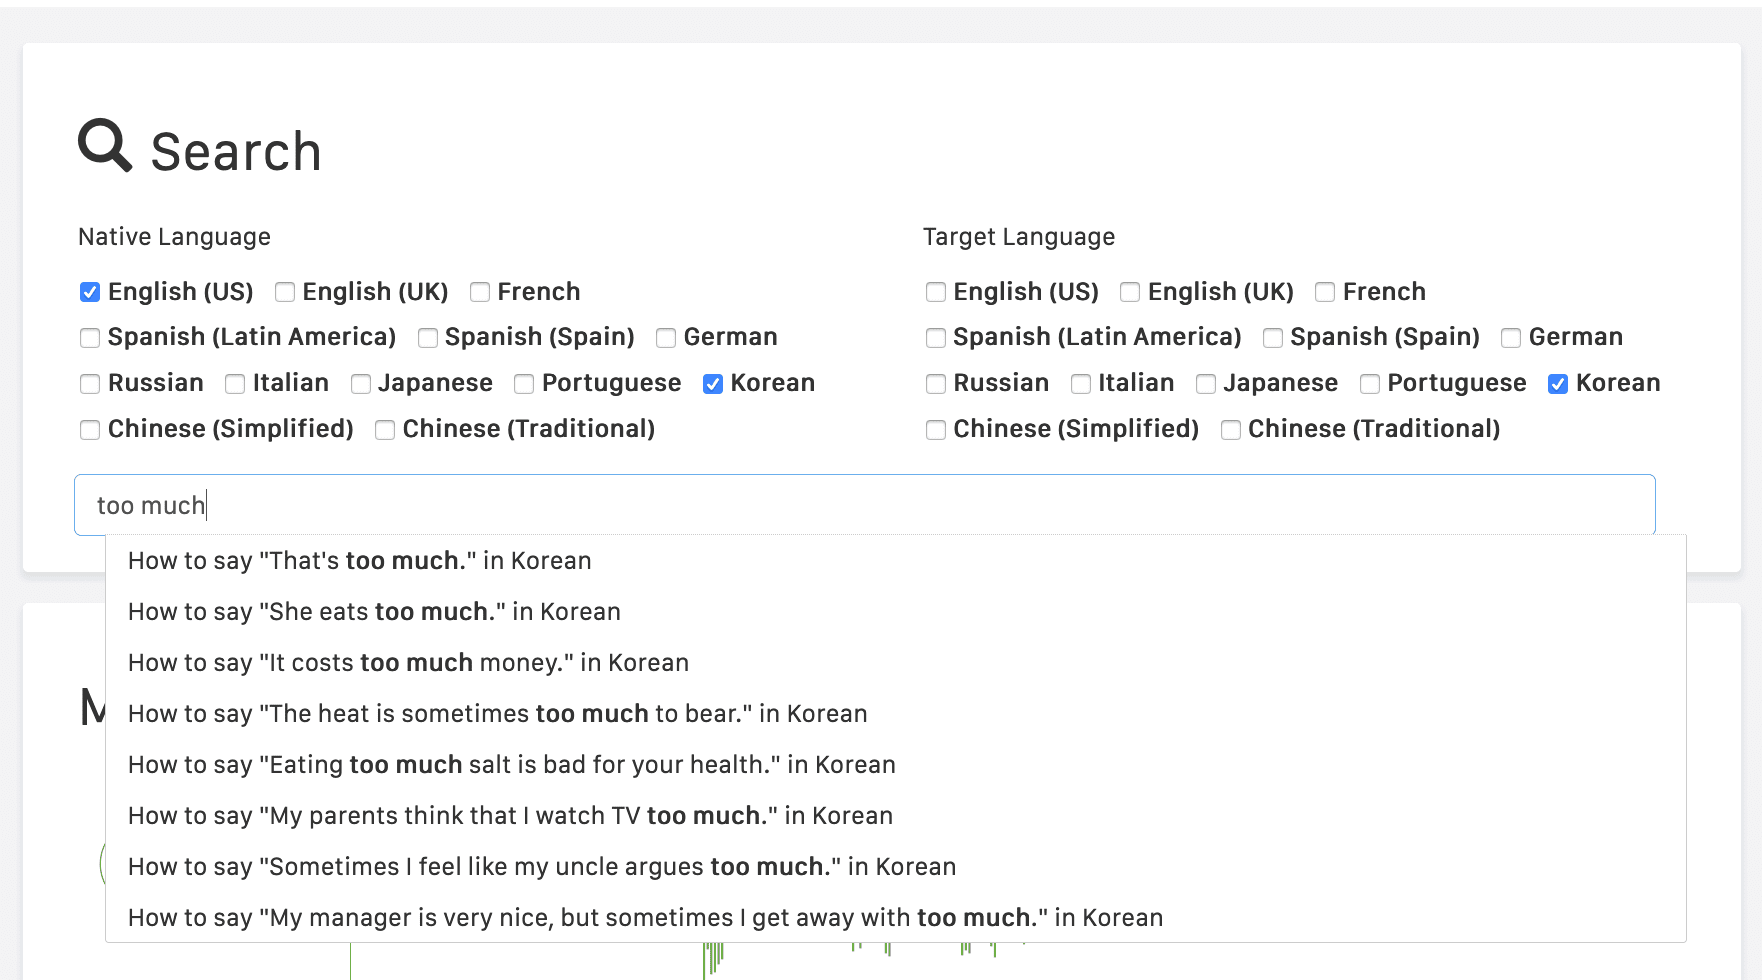This screenshot has width=1762, height=980.
Task: Click the Search magnifying glass icon
Action: pos(105,146)
